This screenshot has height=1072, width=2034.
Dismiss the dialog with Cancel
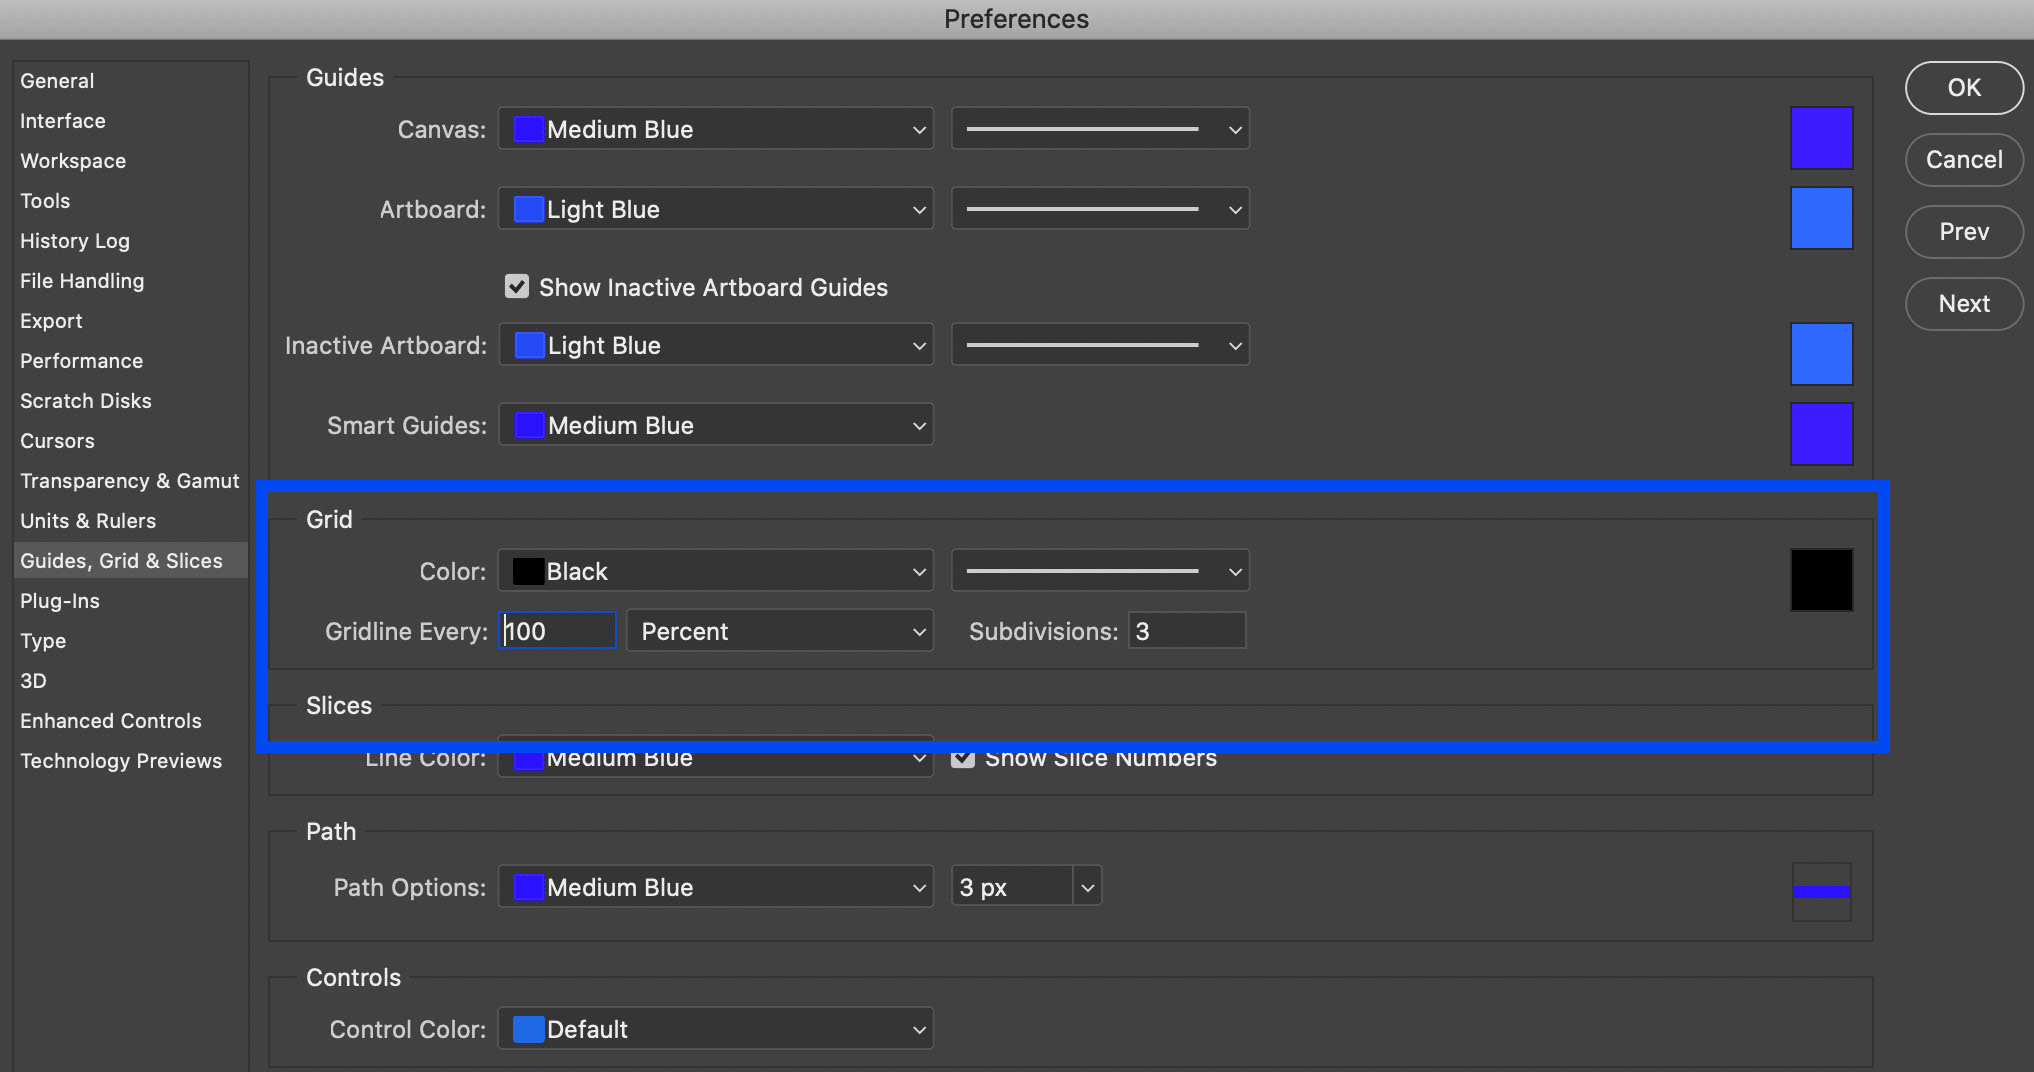coord(1962,159)
